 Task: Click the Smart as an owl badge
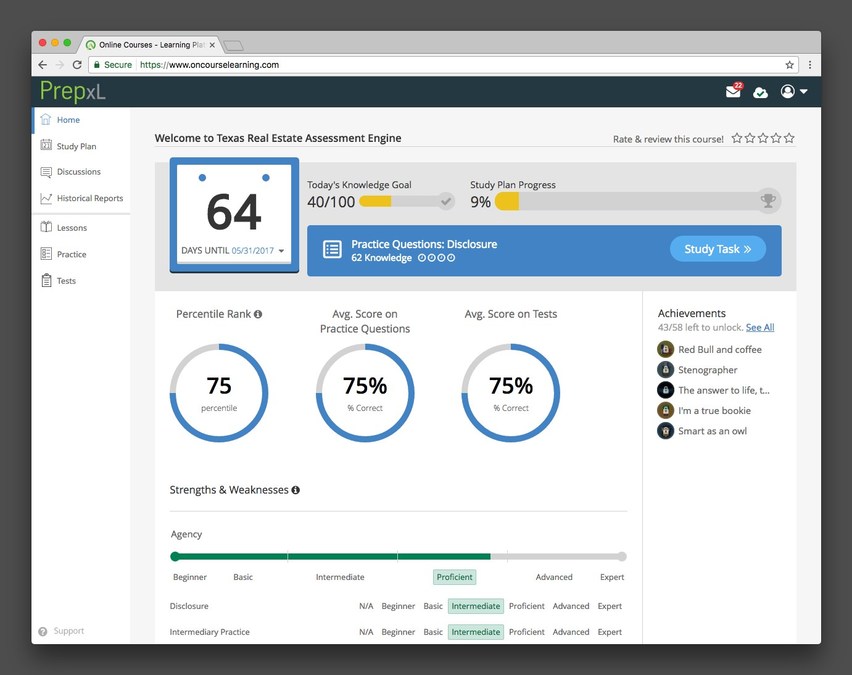(x=665, y=431)
